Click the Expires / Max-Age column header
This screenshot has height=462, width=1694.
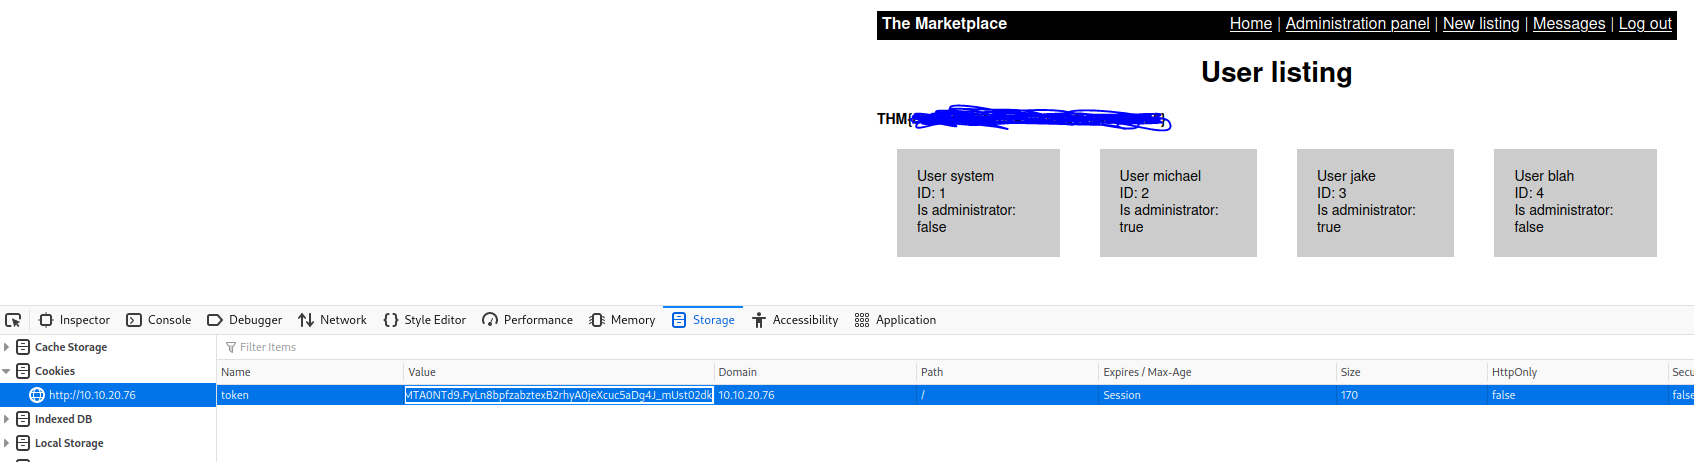tap(1217, 372)
